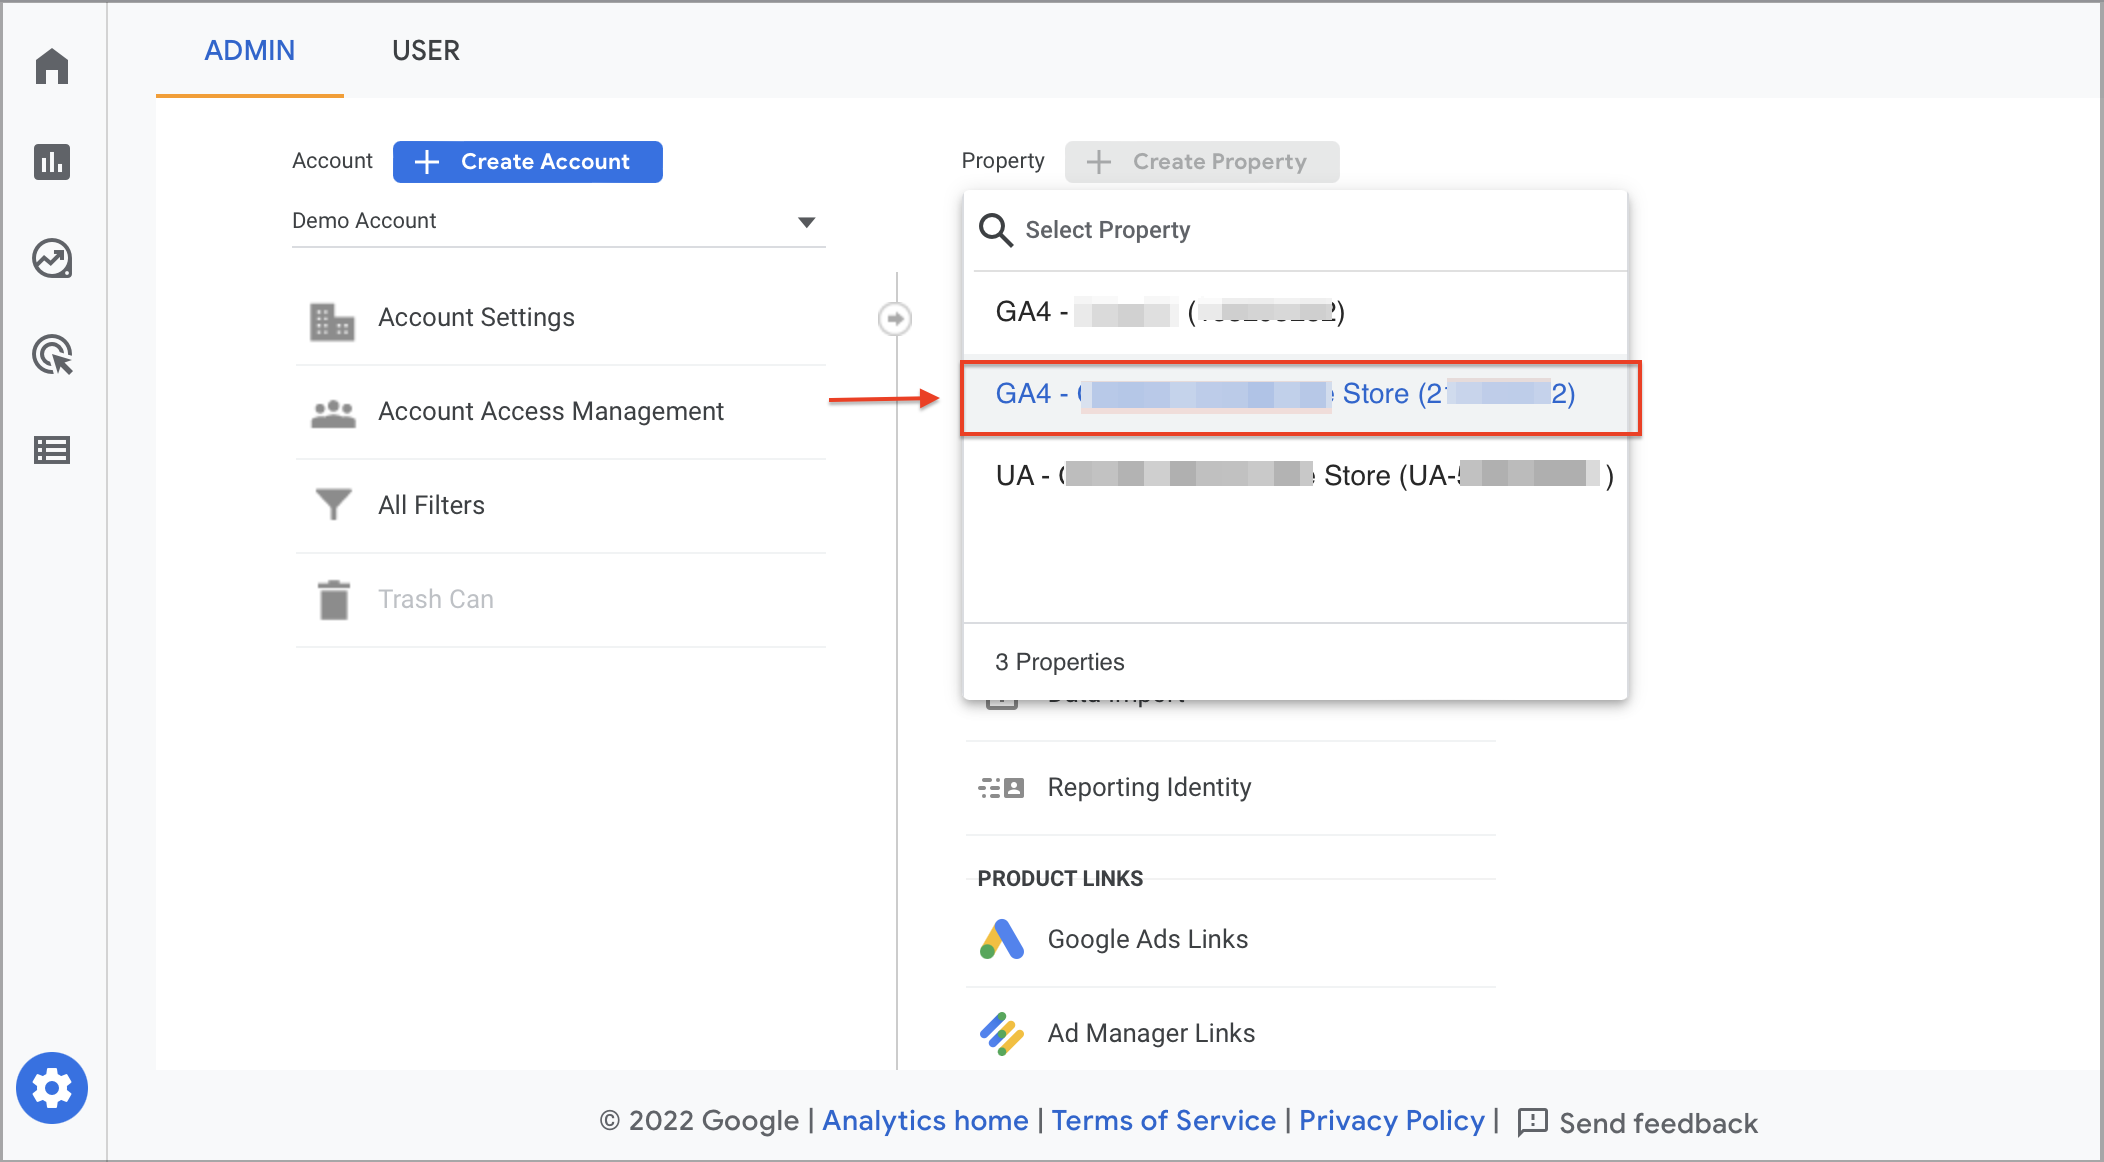Open the Demo Account dropdown

coord(558,221)
